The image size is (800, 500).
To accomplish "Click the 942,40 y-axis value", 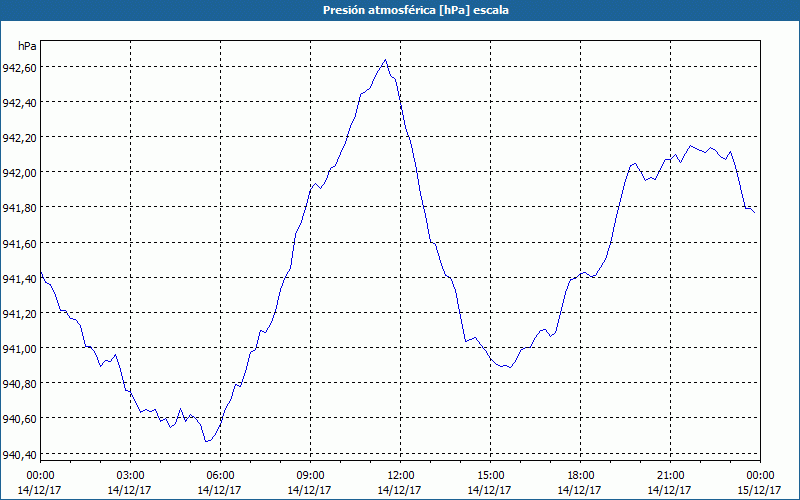I will tap(19, 103).
